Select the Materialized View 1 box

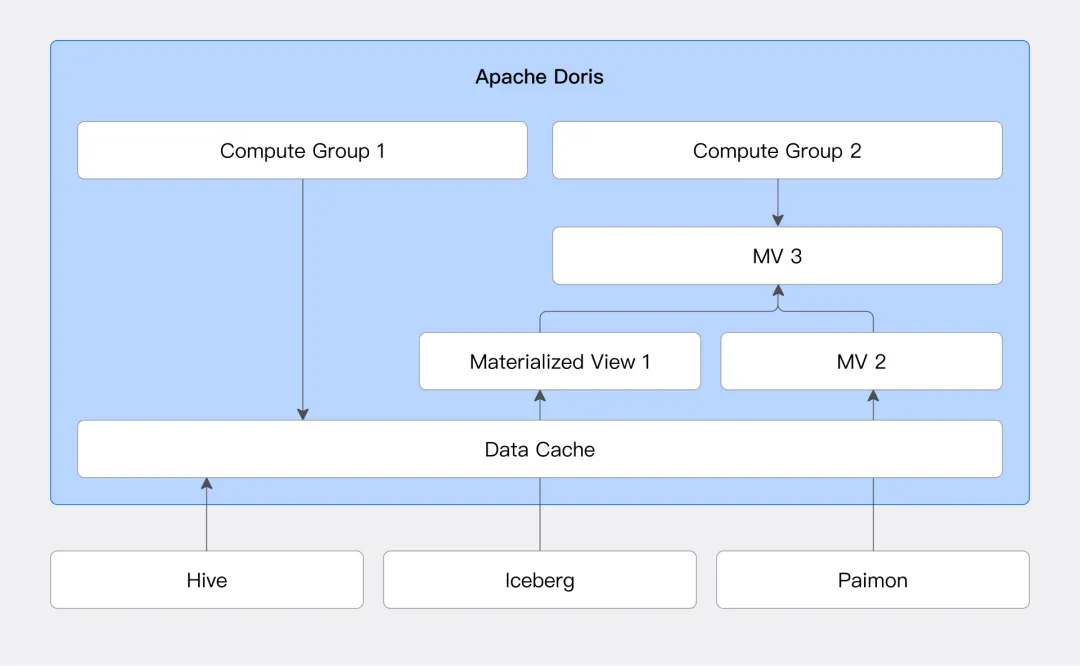pos(560,361)
